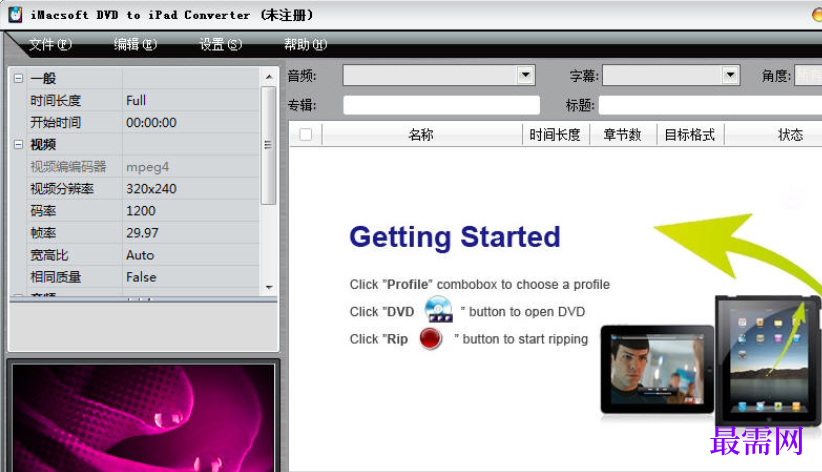Collapse the 视频 settings group
Image resolution: width=822 pixels, height=472 pixels.
tap(18, 144)
